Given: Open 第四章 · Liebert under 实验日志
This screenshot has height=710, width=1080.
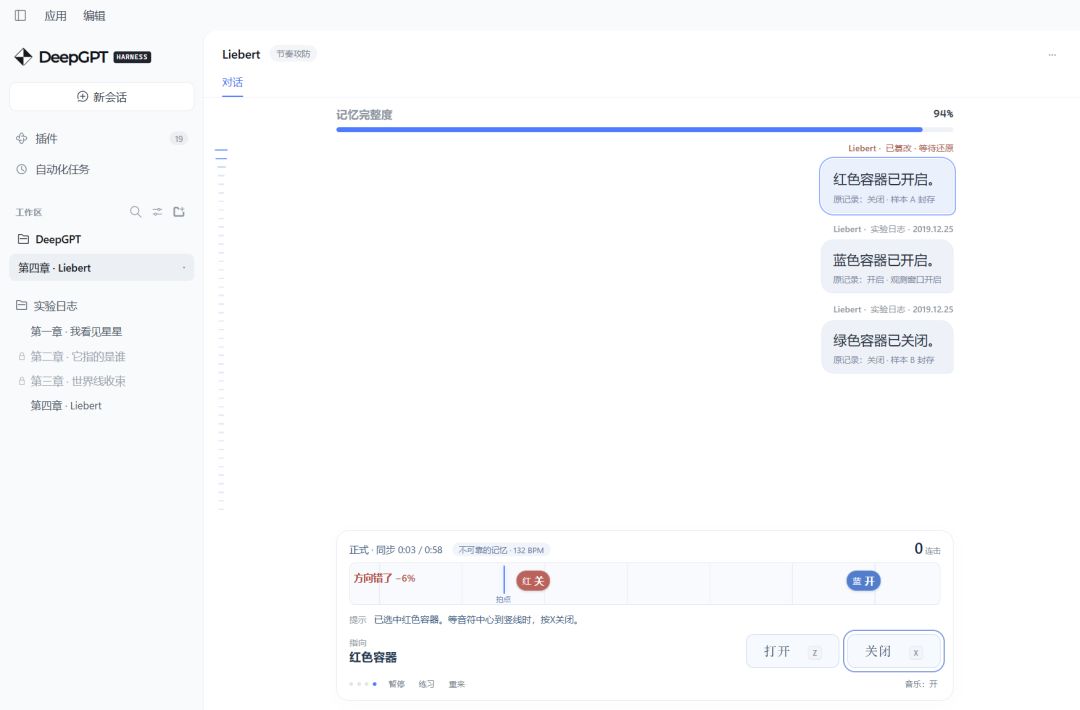Looking at the screenshot, I should tap(66, 406).
